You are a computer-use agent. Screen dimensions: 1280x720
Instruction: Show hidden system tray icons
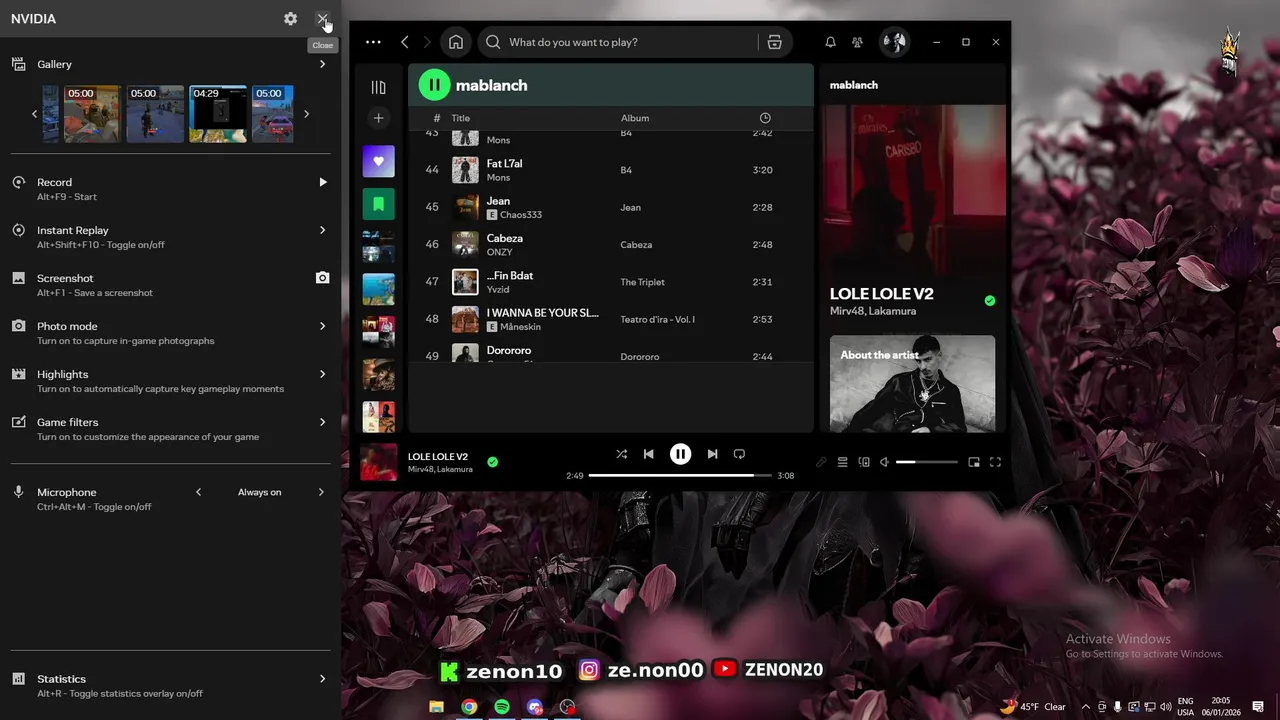coord(1085,707)
